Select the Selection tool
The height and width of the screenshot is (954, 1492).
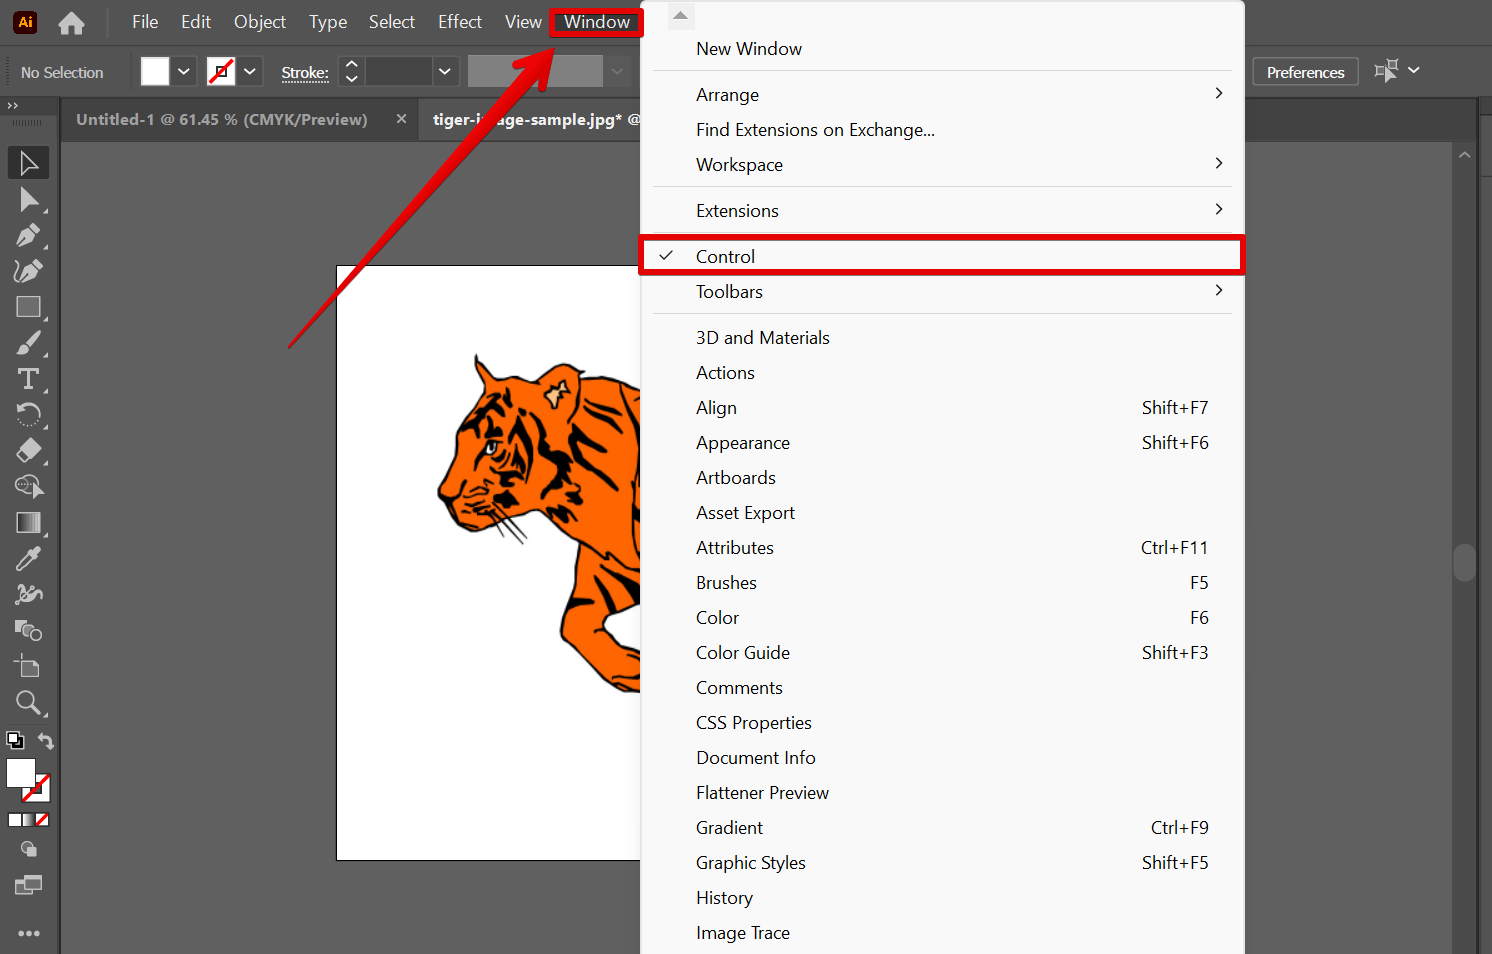click(x=28, y=162)
